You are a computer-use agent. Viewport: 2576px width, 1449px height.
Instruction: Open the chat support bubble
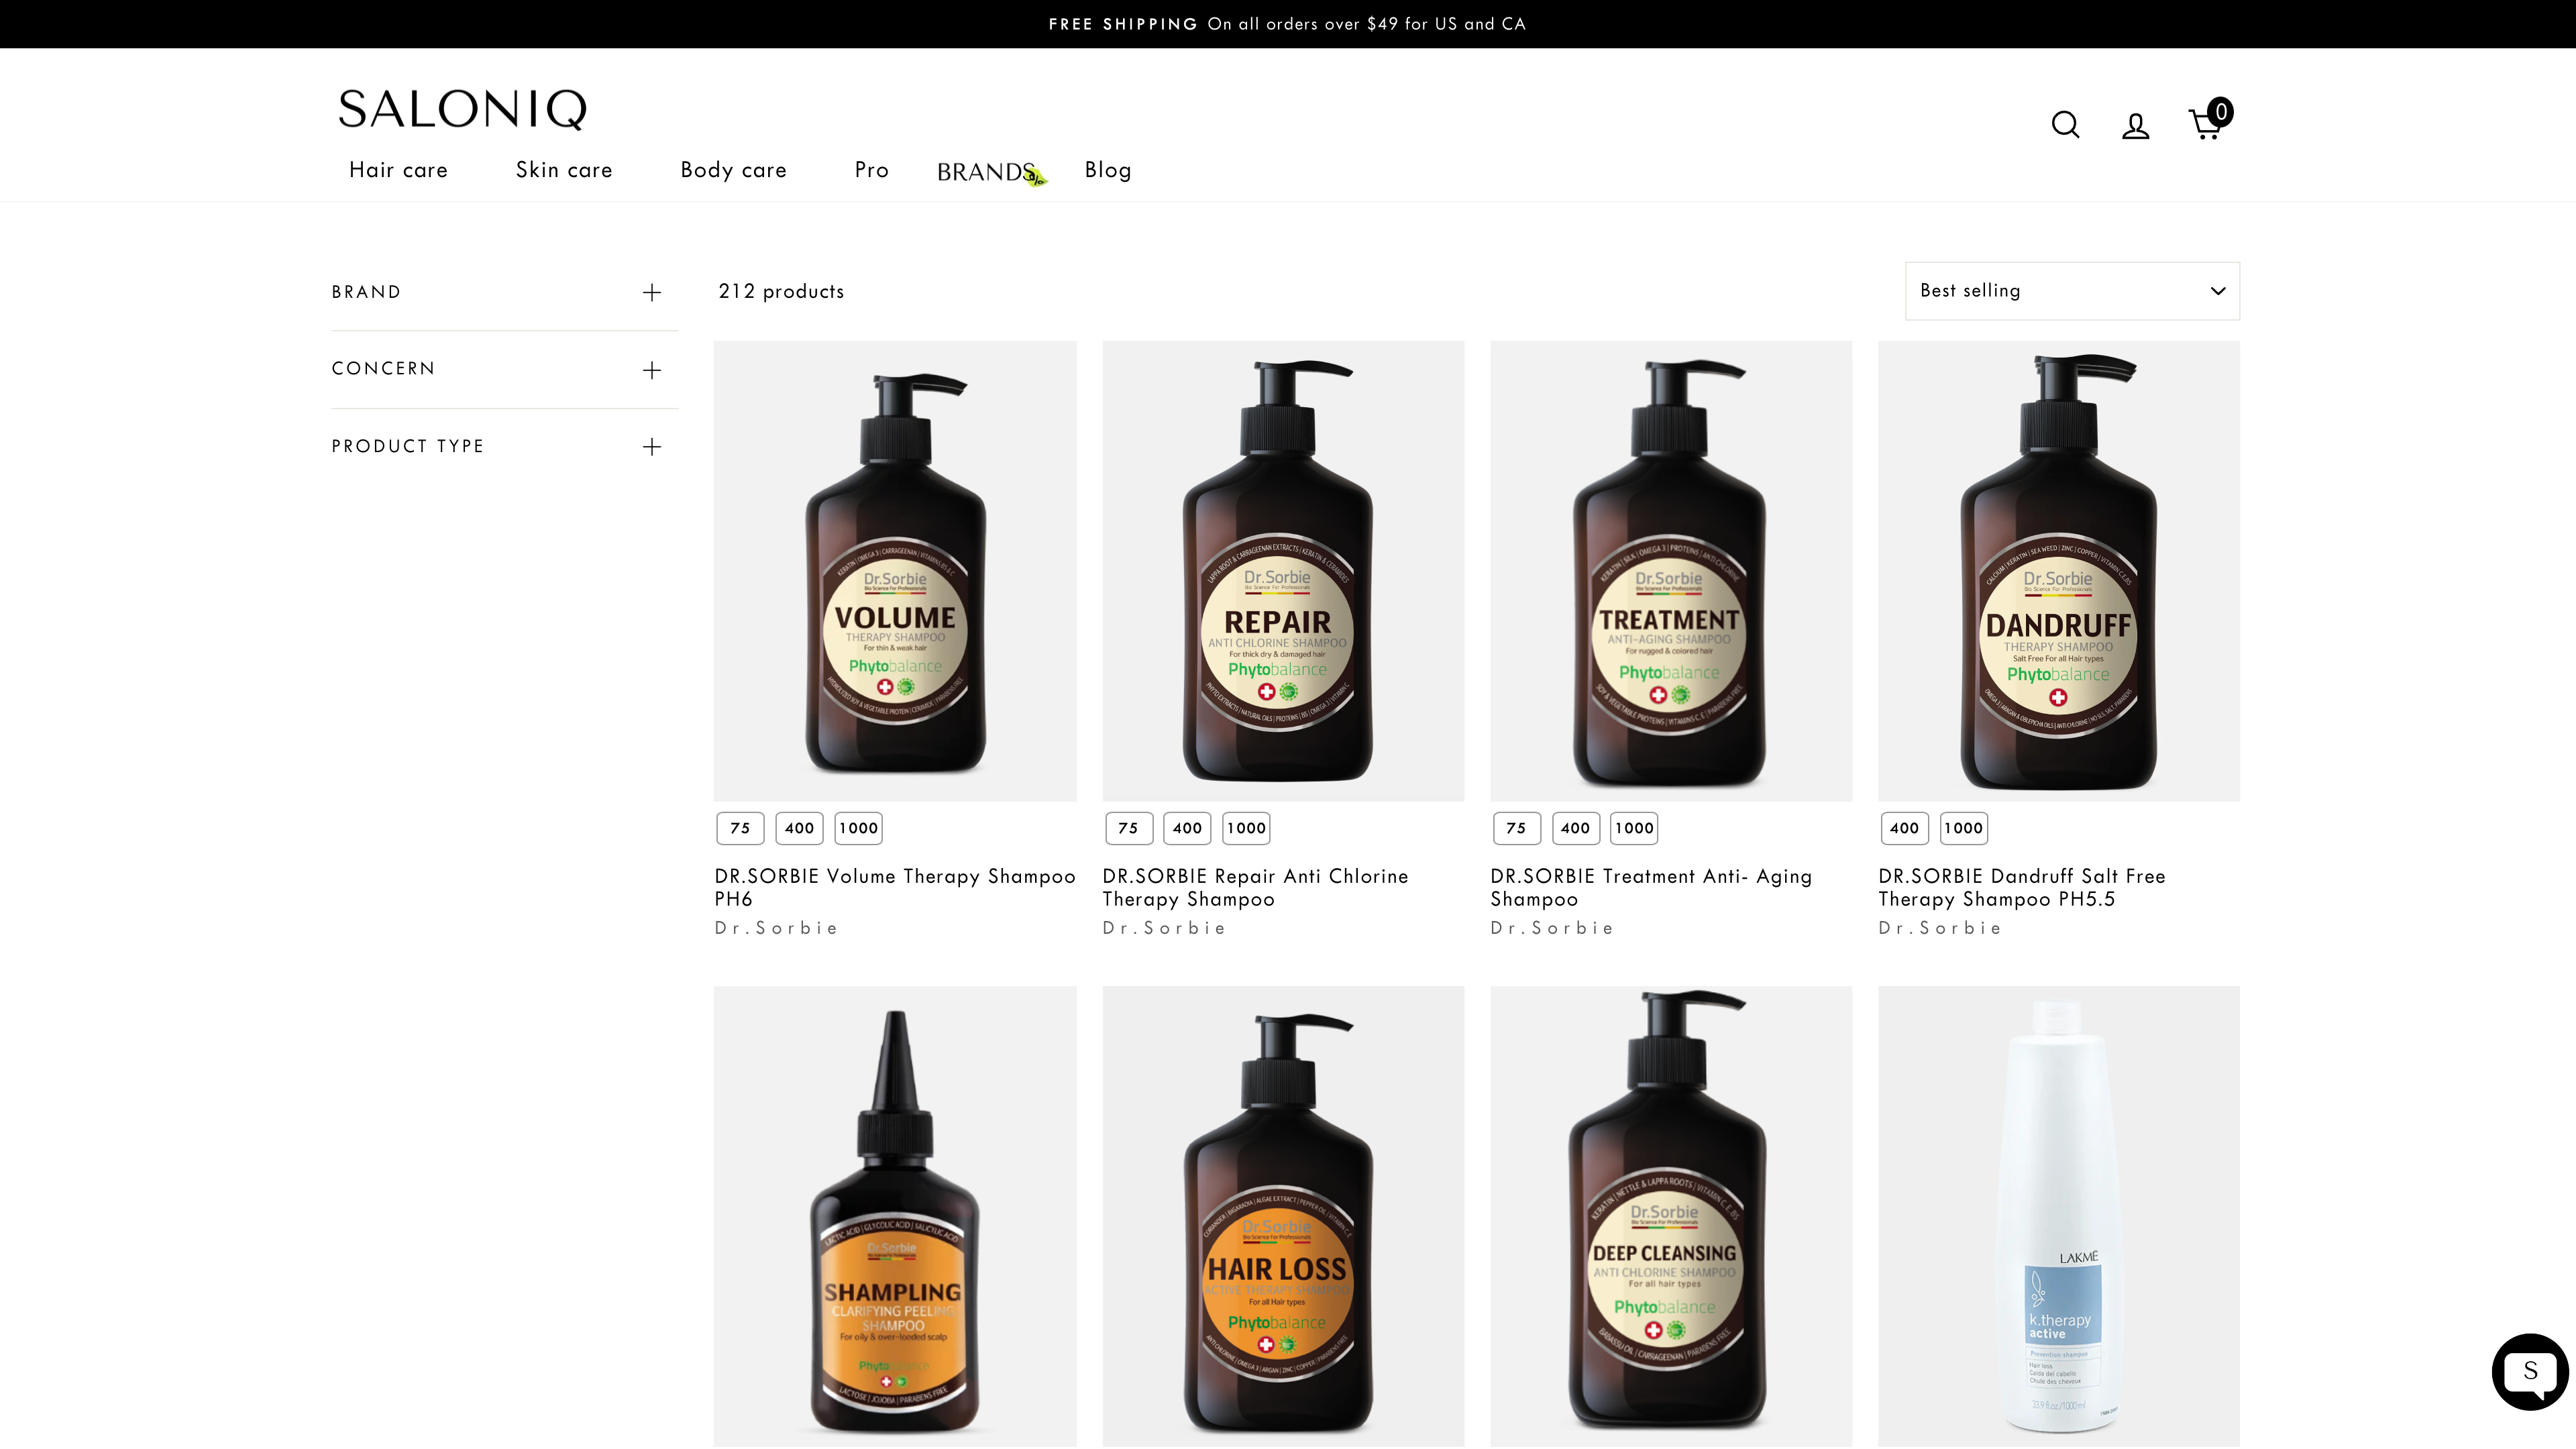pyautogui.click(x=2529, y=1371)
